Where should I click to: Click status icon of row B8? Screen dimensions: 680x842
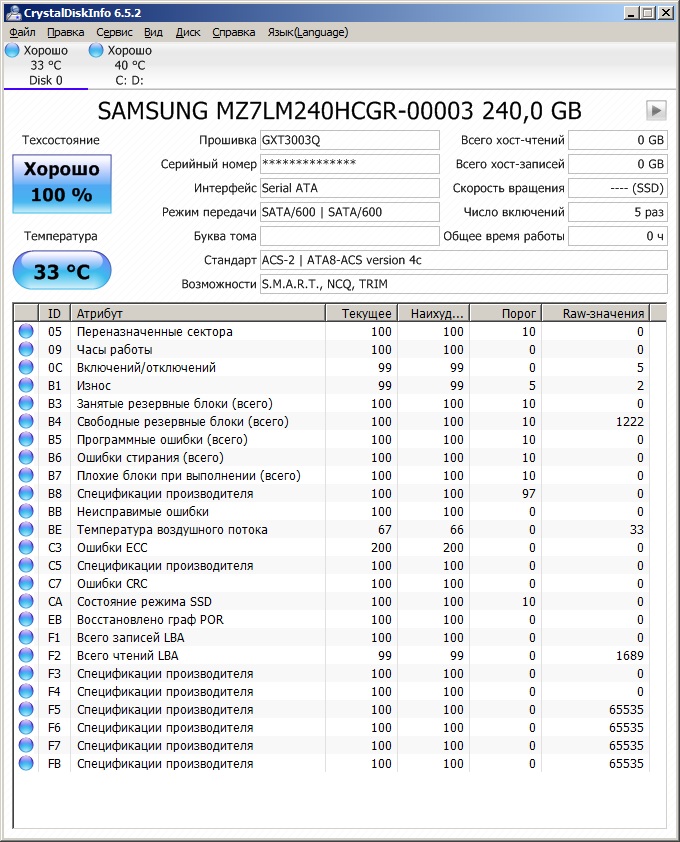pyautogui.click(x=26, y=493)
